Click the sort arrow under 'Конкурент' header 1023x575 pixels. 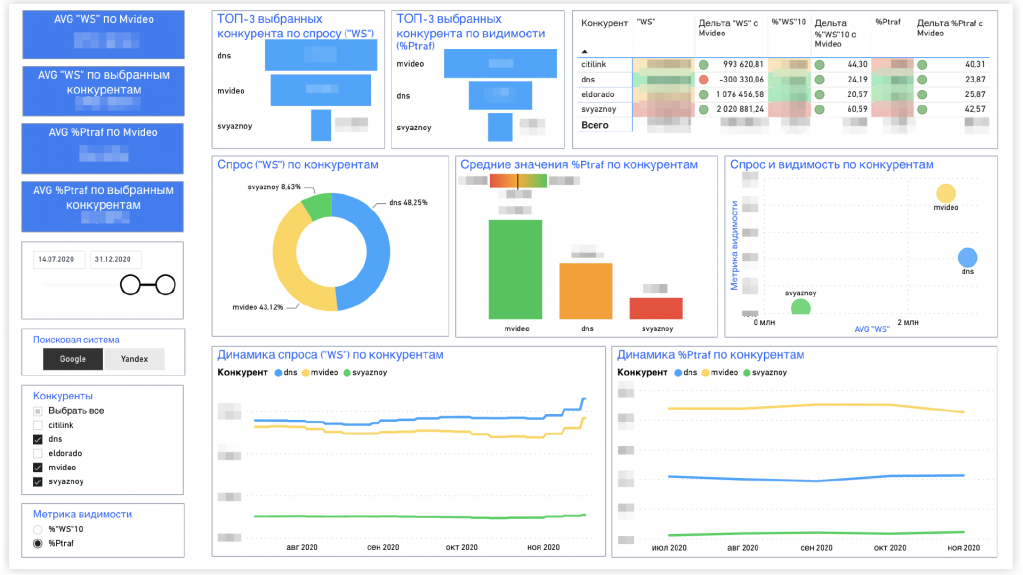coord(585,51)
